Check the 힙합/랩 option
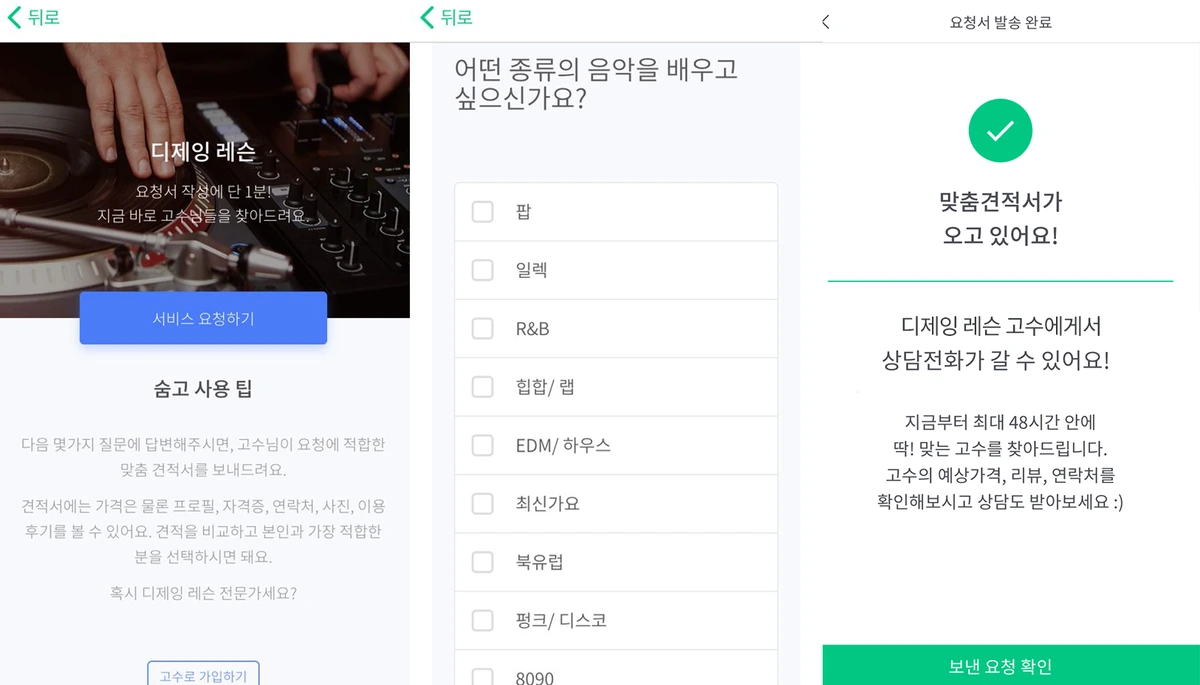The width and height of the screenshot is (1200, 685). point(483,386)
